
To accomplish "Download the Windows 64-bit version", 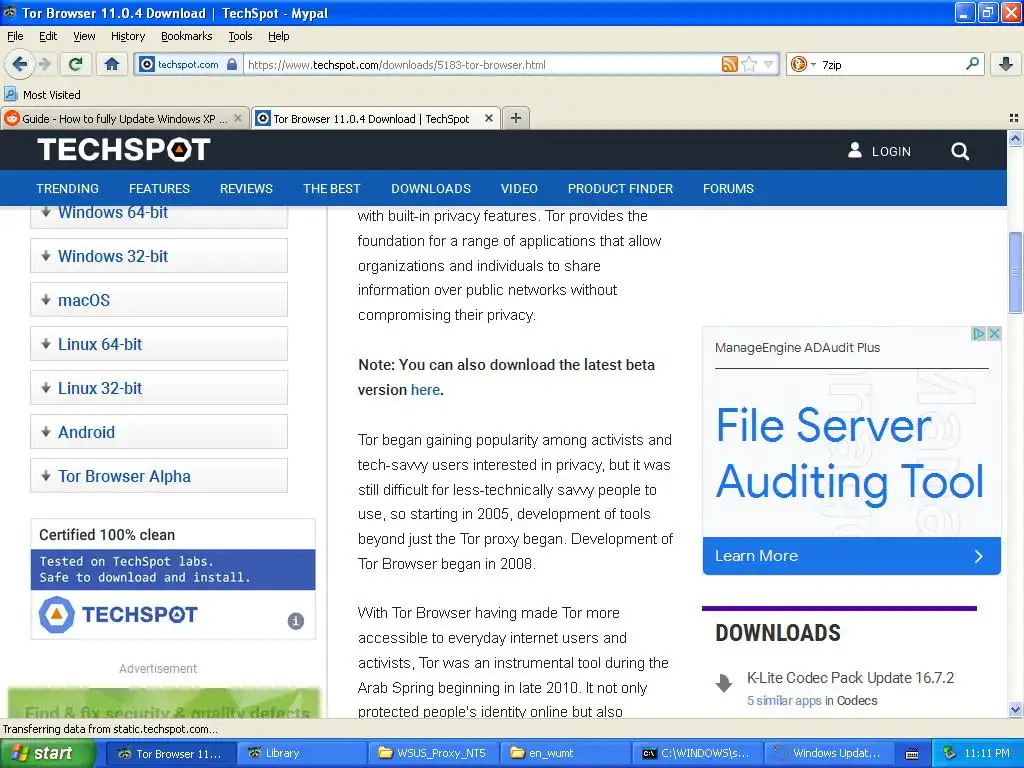I will 159,215.
